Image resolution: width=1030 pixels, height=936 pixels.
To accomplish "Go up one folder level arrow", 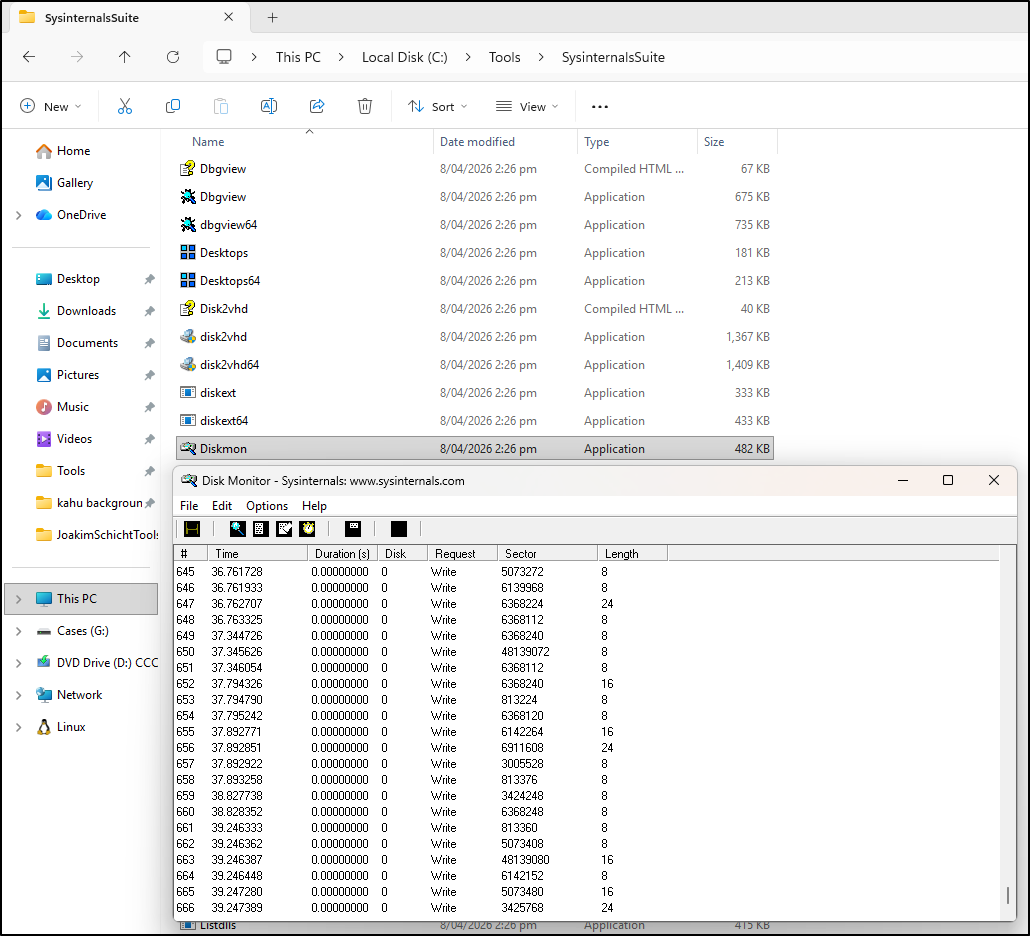I will click(124, 57).
